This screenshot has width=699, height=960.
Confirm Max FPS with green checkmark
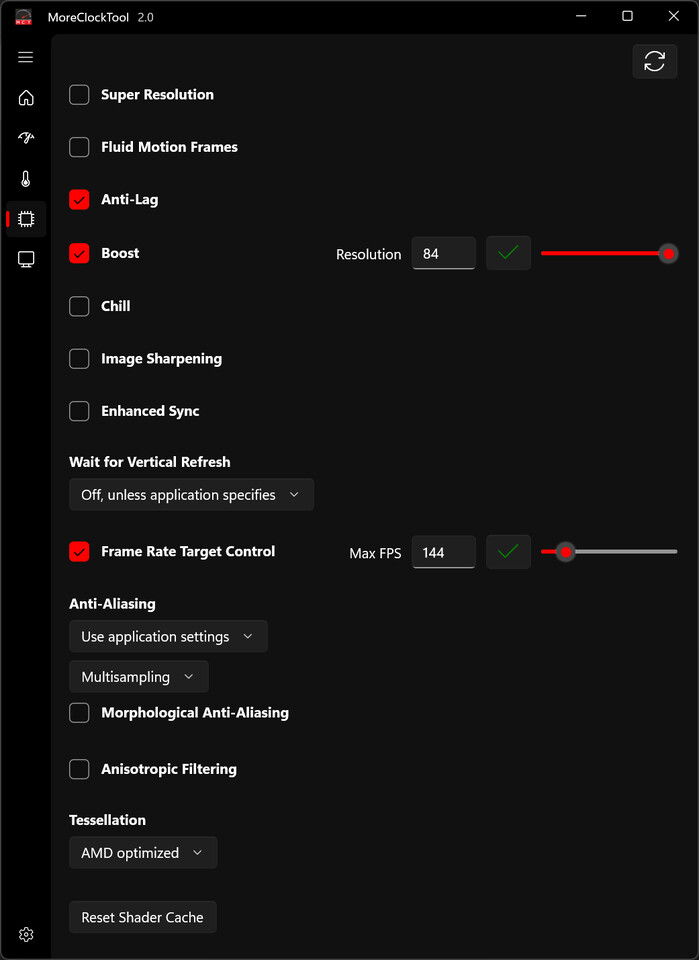tap(508, 552)
